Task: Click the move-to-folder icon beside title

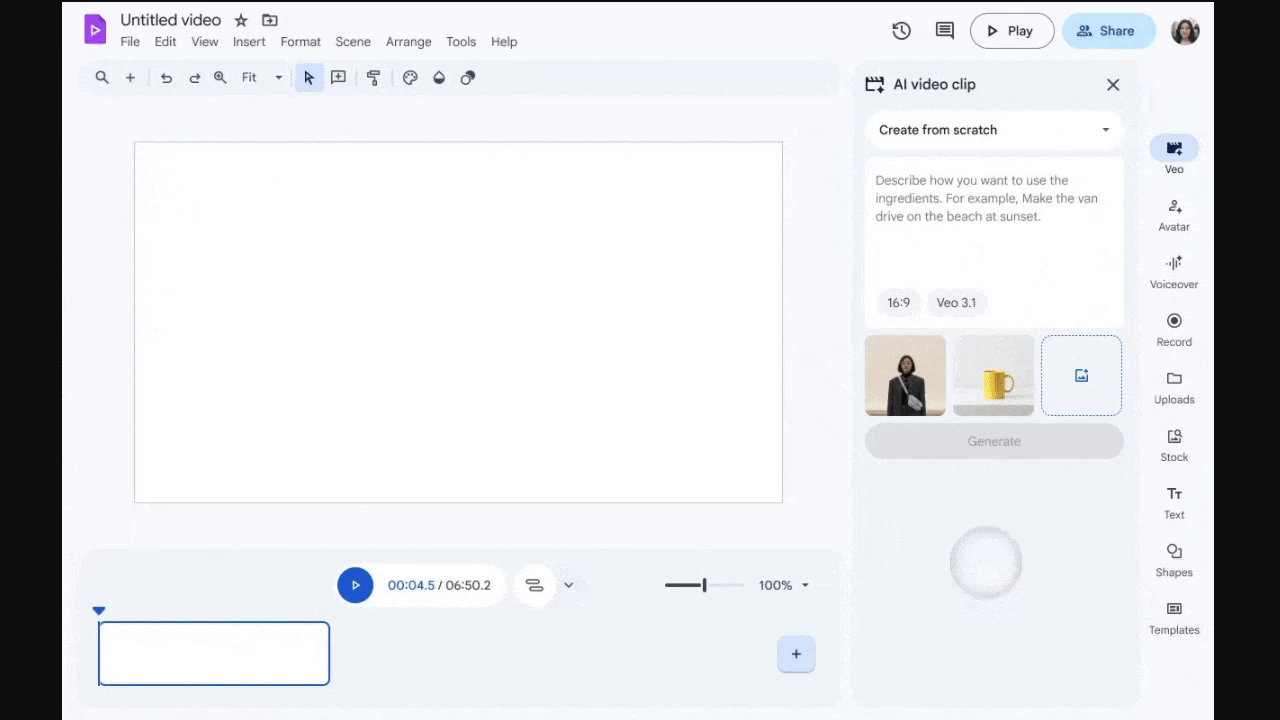Action: point(270,20)
